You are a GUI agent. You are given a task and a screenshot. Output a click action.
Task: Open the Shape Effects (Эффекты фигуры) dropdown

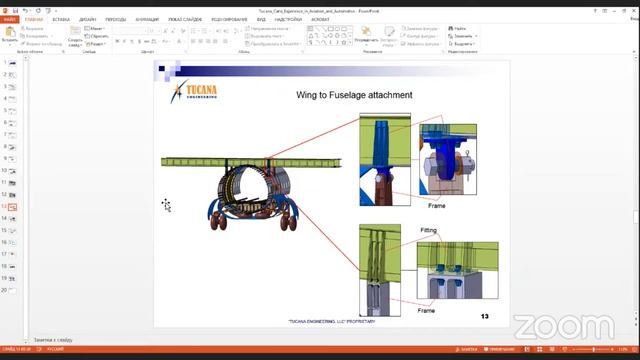pyautogui.click(x=421, y=43)
